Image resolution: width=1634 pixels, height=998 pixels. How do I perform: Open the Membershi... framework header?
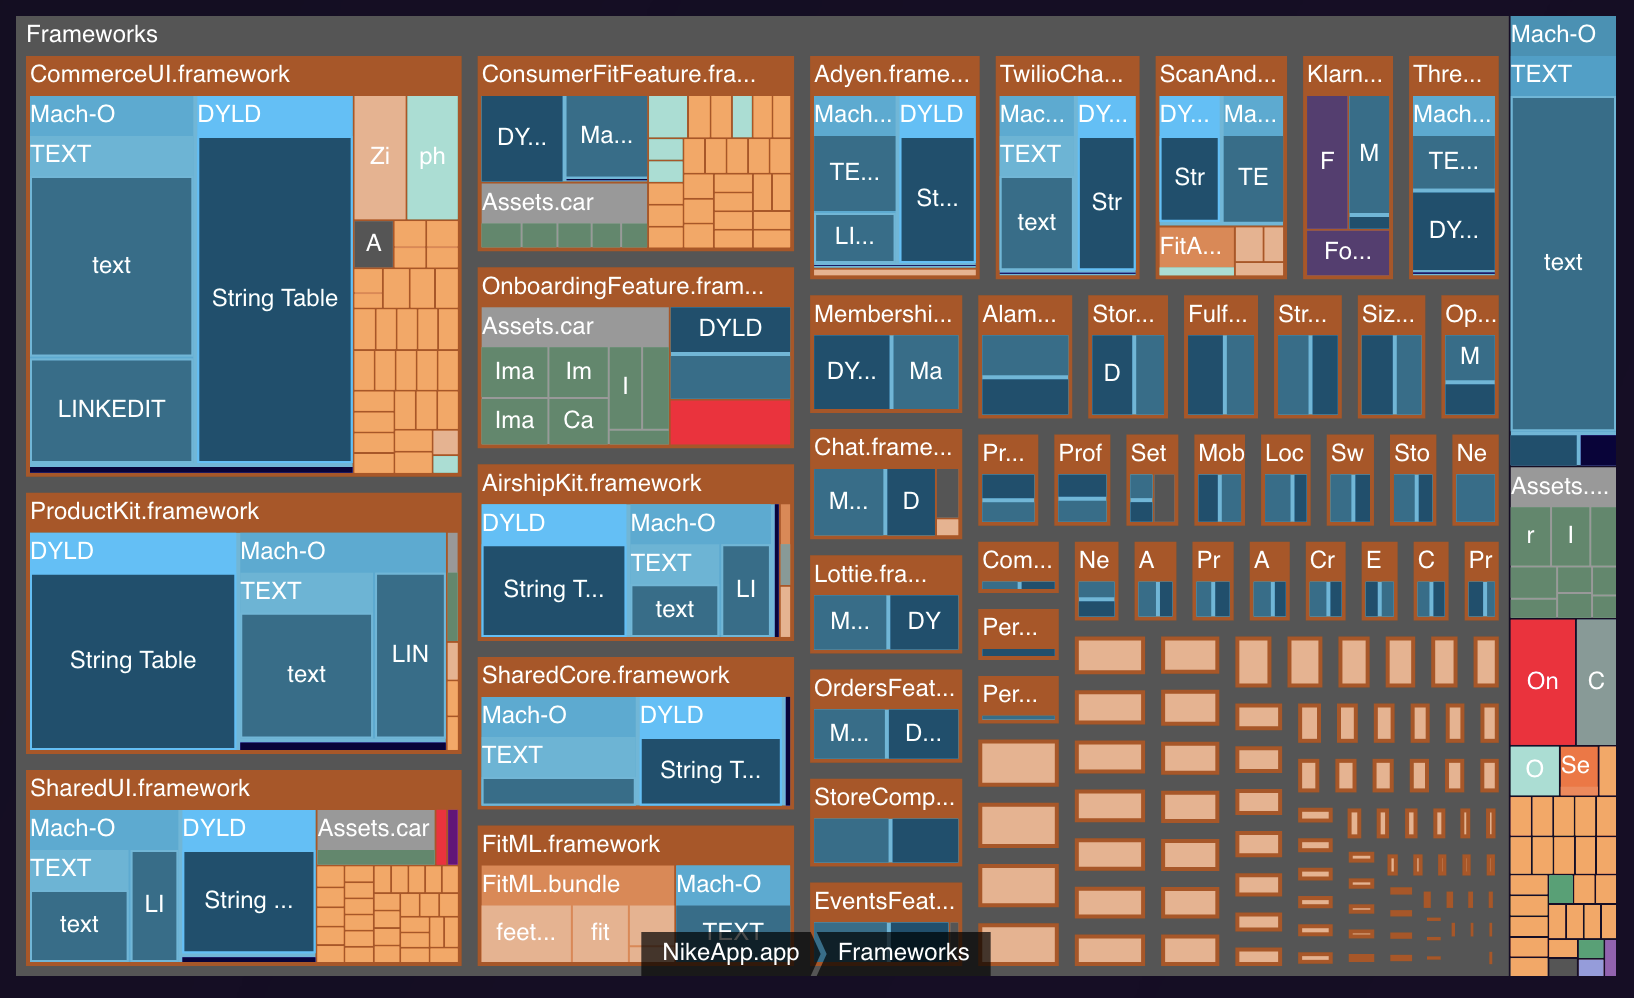[885, 314]
